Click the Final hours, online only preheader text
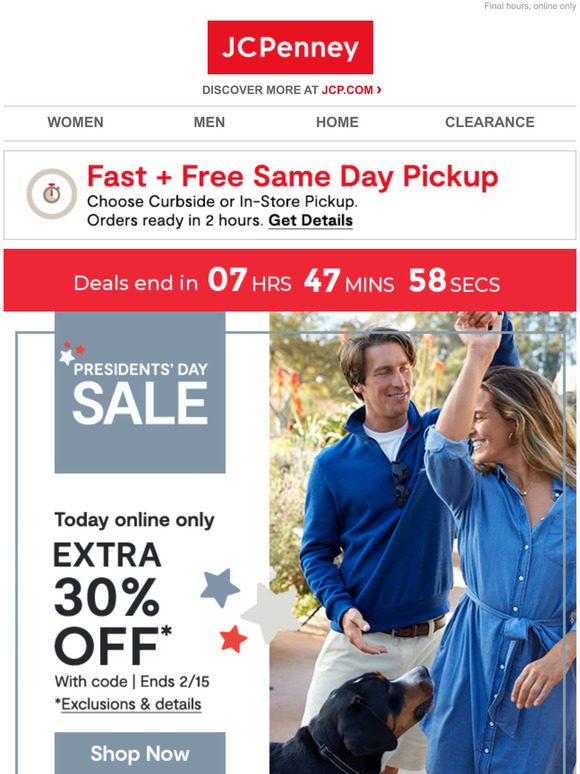The image size is (580, 774). (x=530, y=6)
